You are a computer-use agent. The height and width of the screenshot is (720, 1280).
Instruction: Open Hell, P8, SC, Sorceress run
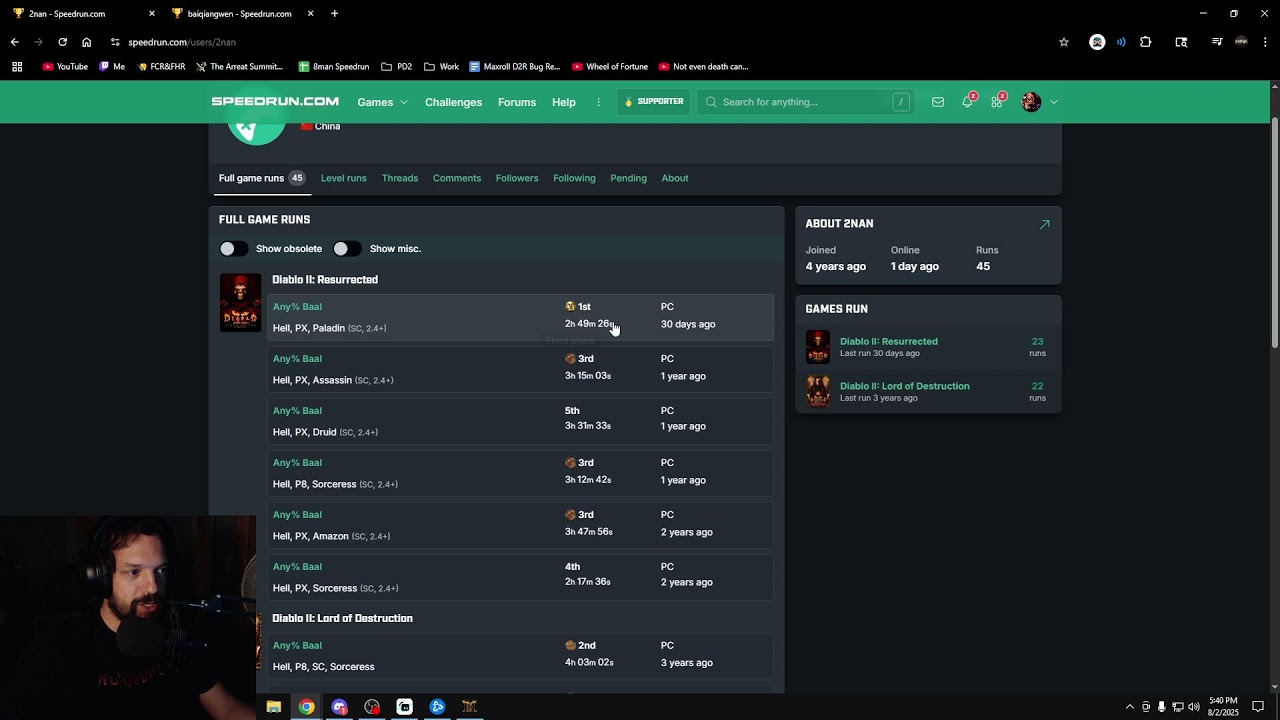(x=520, y=656)
